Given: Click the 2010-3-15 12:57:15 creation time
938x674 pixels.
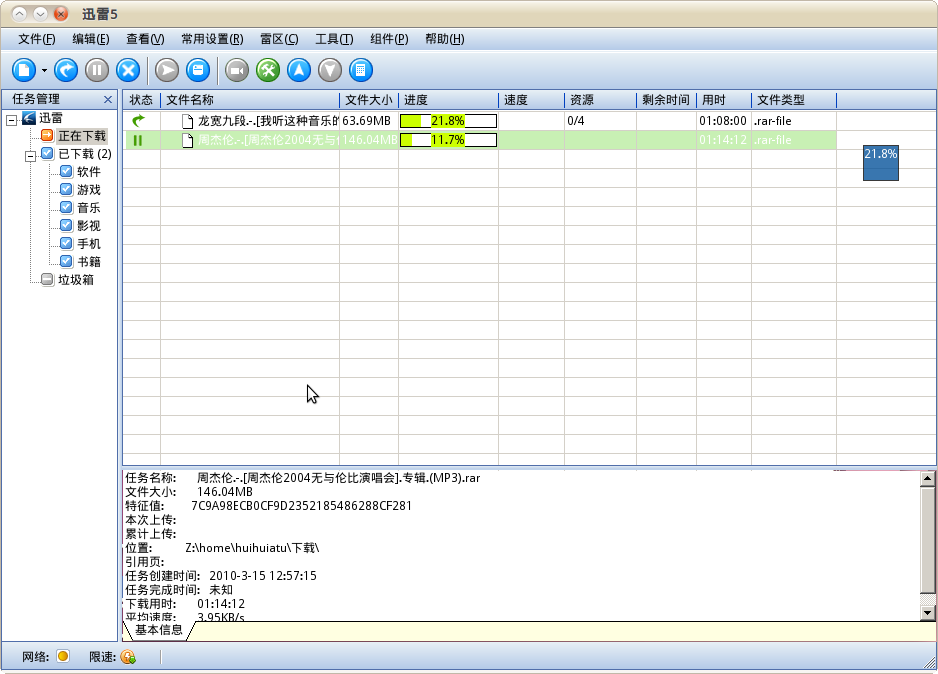Looking at the screenshot, I should (263, 576).
